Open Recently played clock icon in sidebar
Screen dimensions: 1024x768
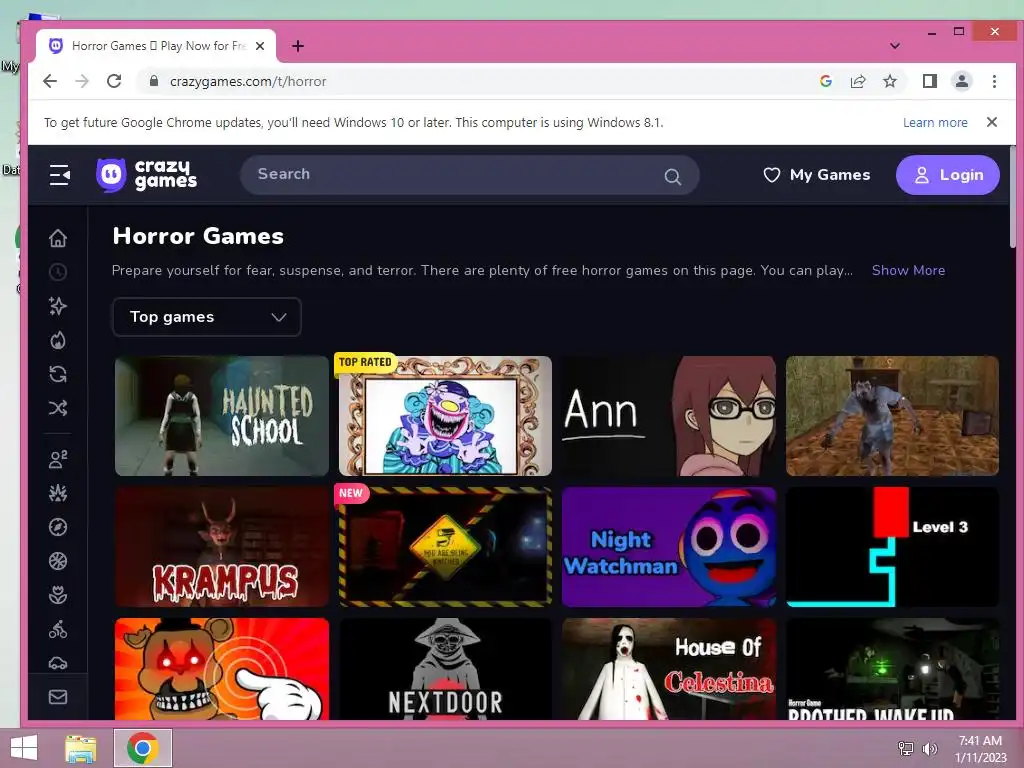(x=58, y=272)
